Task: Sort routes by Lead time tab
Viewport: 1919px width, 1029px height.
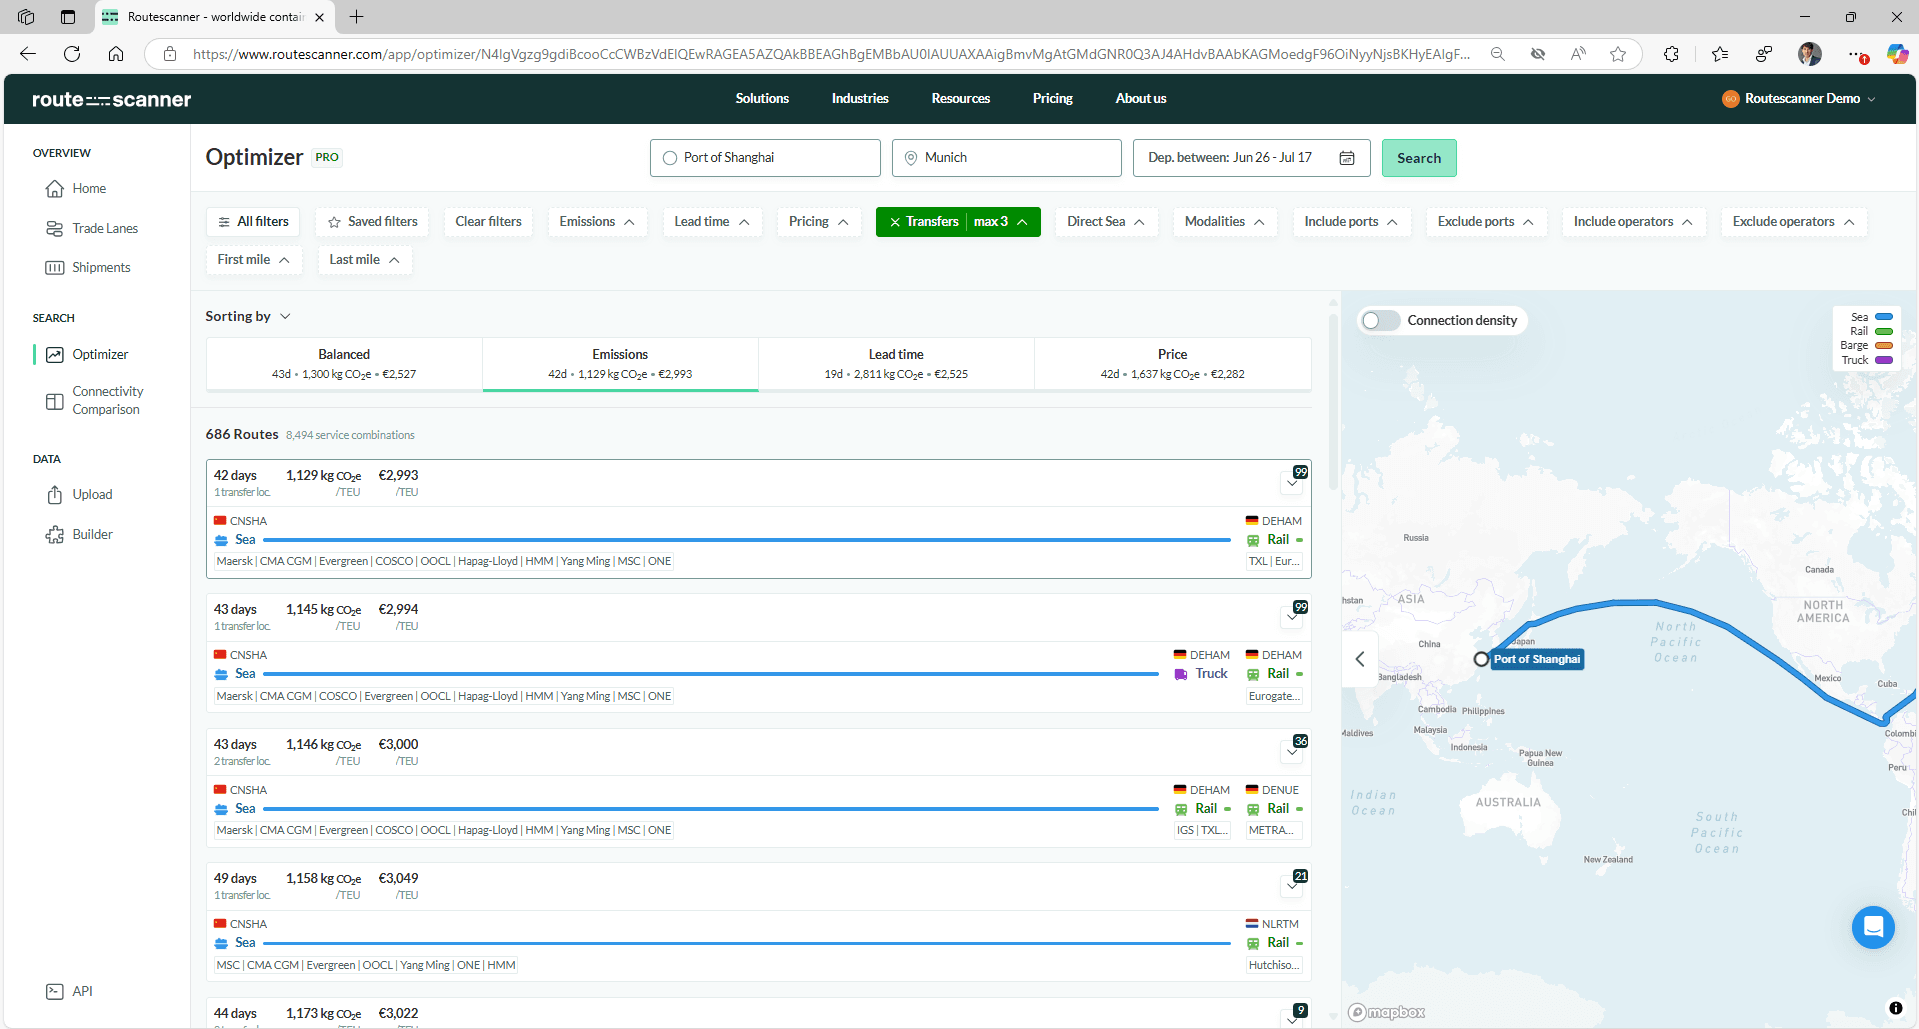Action: [x=896, y=364]
